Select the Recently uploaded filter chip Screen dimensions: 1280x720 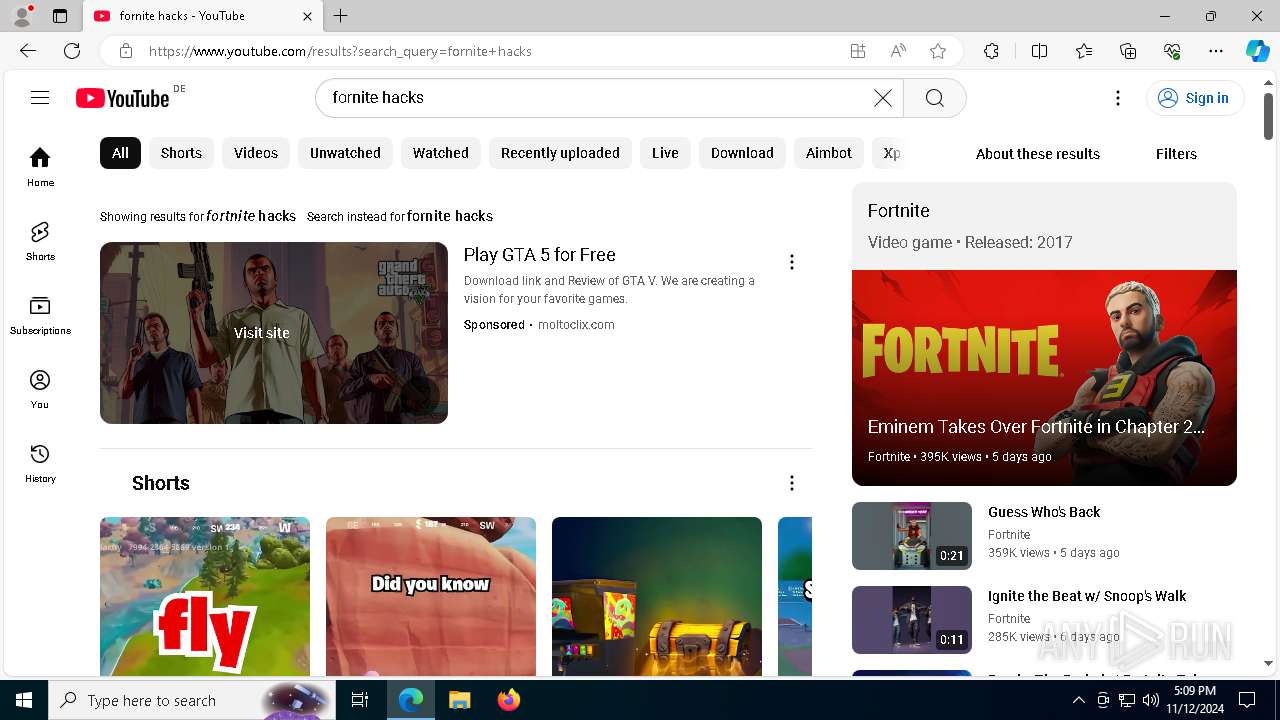560,153
